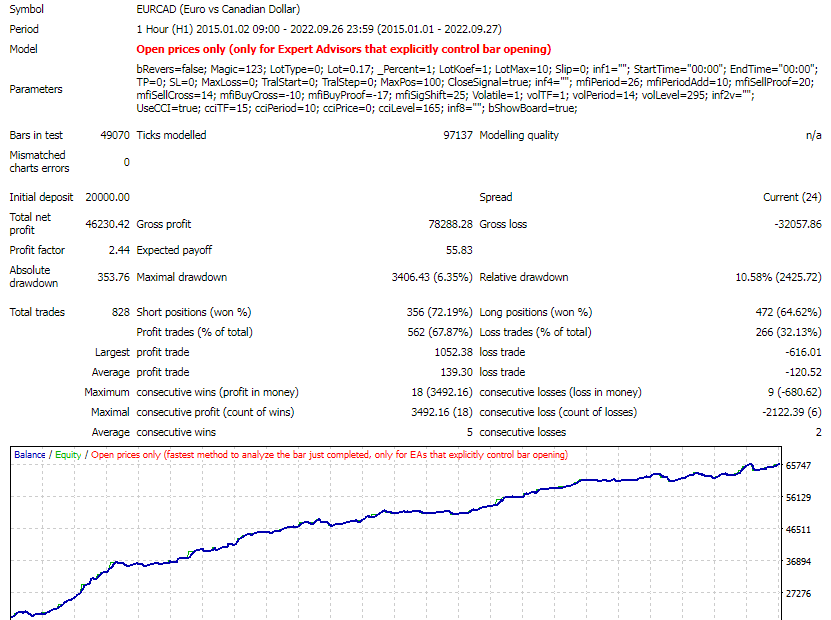Click chart axis label 56129

click(798, 498)
